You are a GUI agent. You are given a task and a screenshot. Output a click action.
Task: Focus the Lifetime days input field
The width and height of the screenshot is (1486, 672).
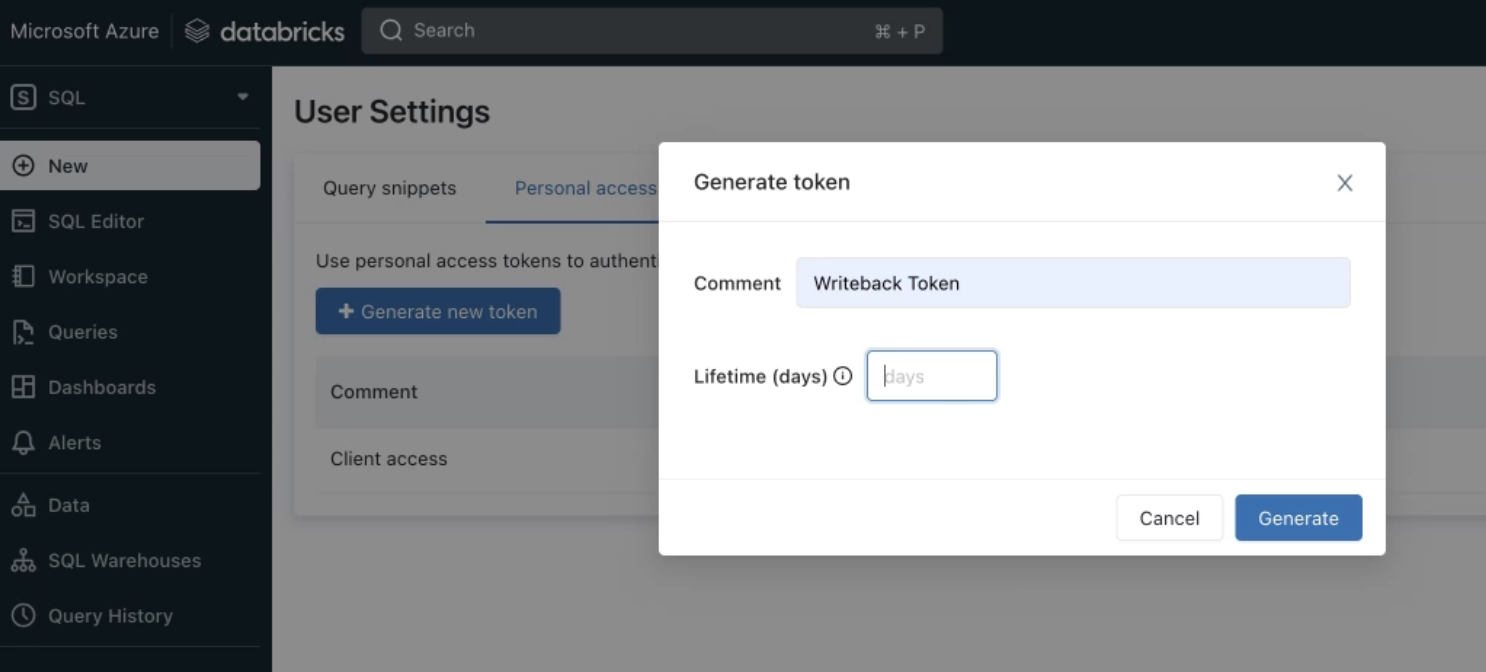[932, 376]
